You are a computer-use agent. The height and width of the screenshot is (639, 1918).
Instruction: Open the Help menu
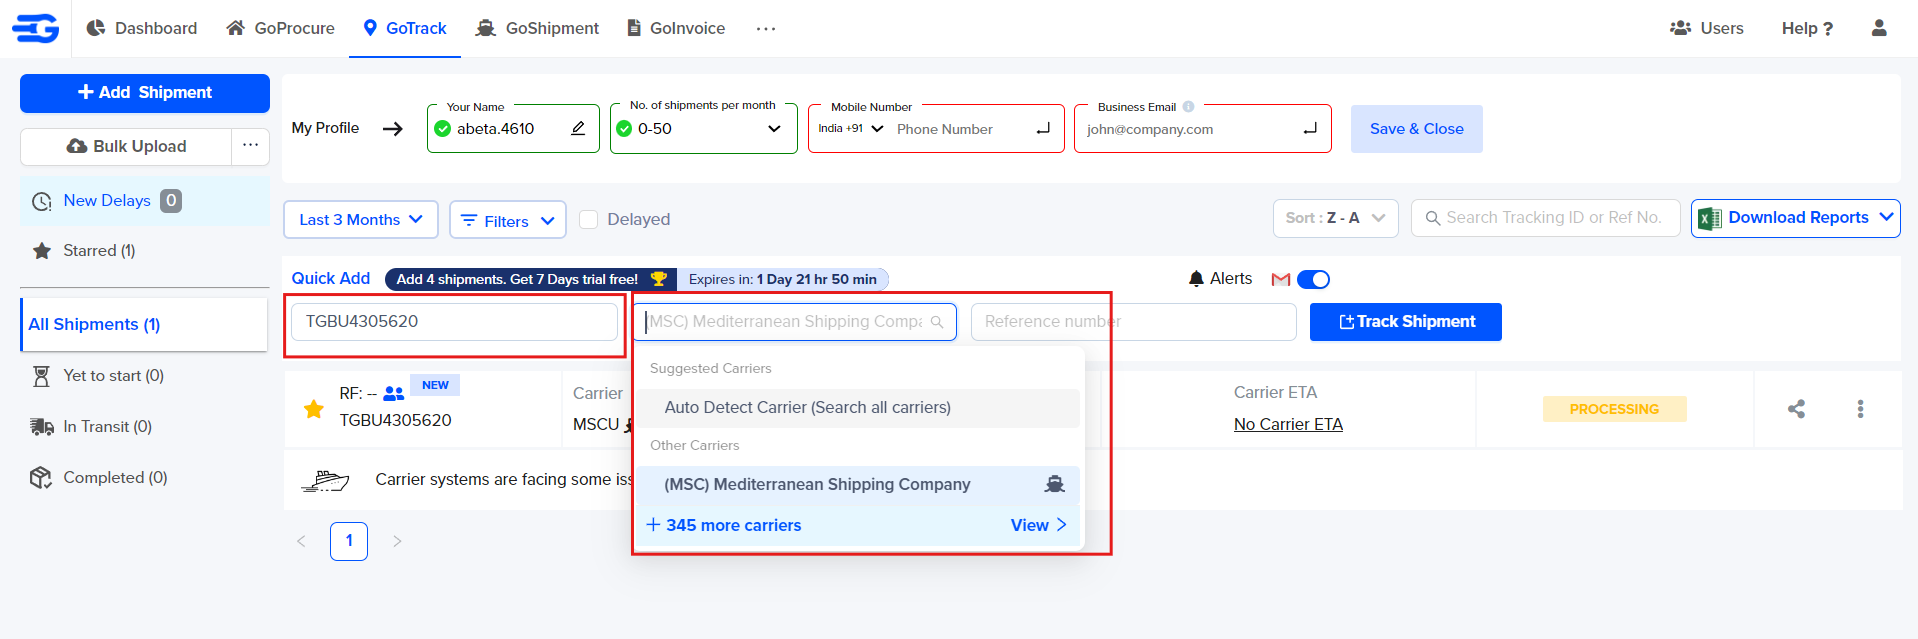(1807, 28)
